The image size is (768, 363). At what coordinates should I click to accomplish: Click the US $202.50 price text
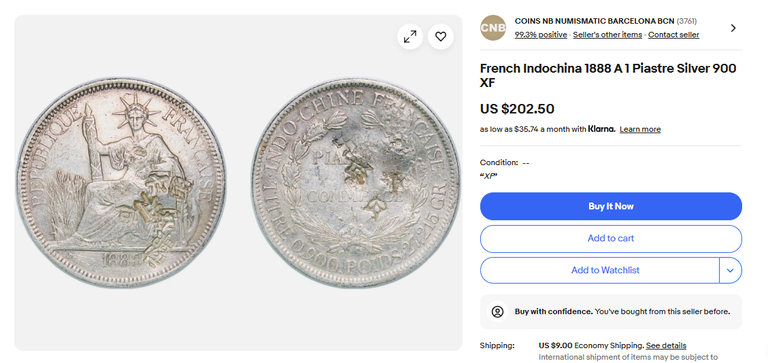[517, 109]
